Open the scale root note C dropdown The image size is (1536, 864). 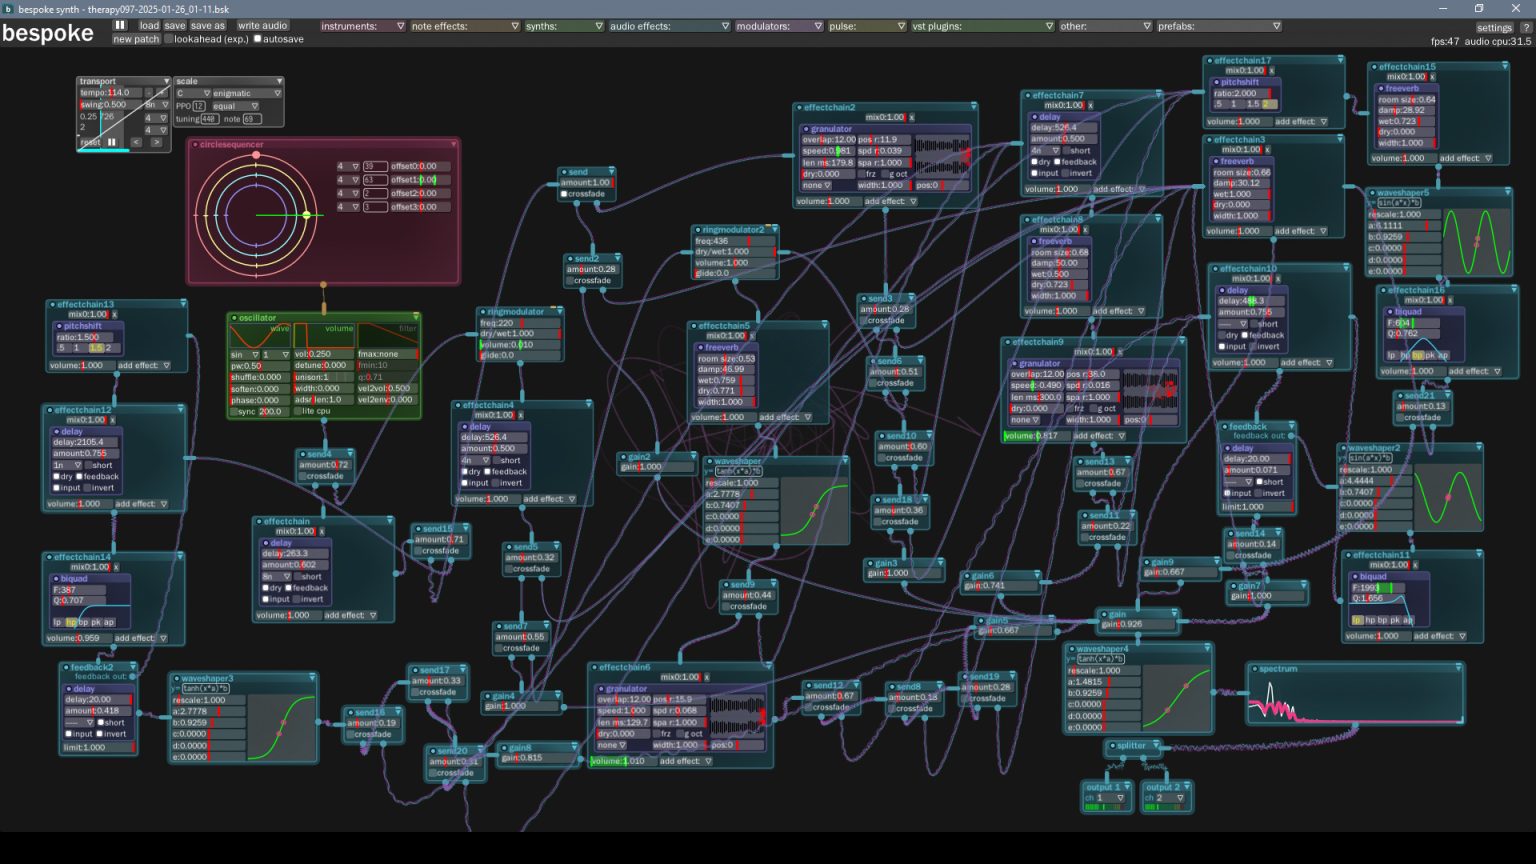click(193, 93)
